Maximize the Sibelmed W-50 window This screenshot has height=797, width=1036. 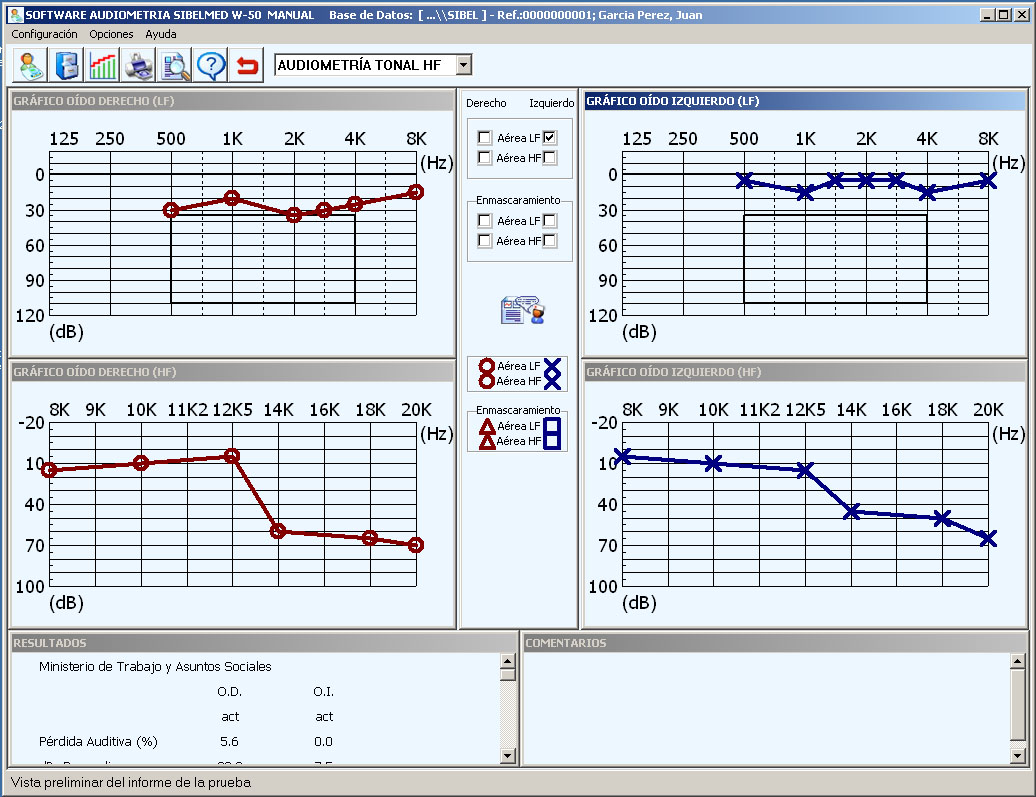click(x=1004, y=15)
